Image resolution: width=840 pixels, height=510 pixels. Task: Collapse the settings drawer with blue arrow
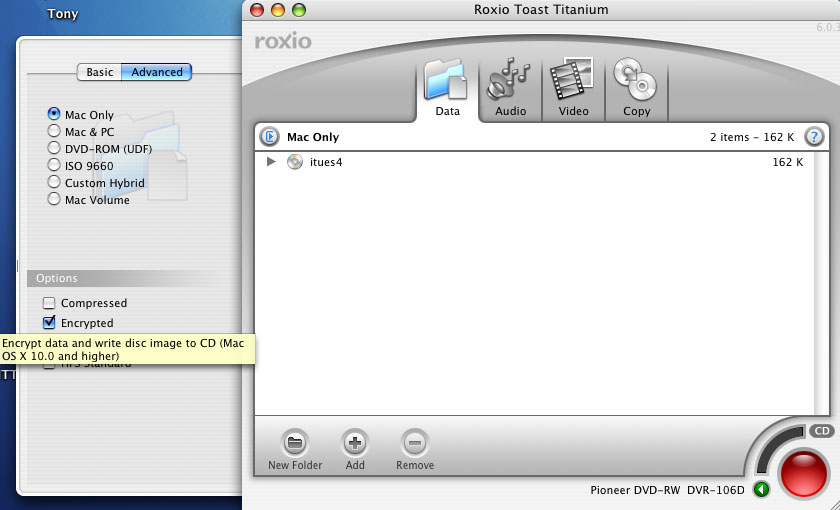(269, 137)
